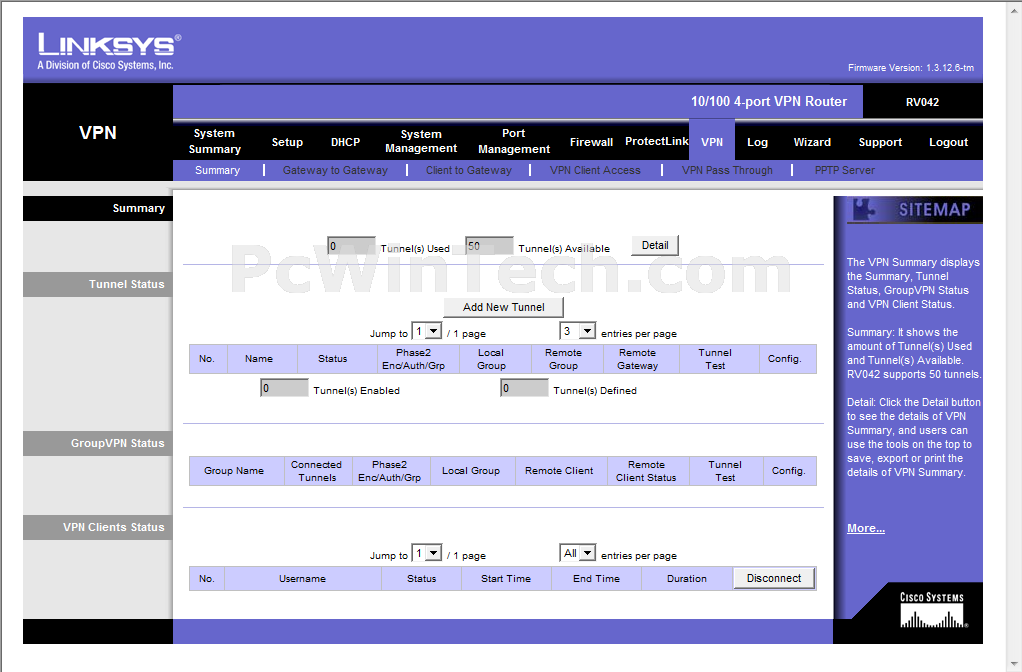The width and height of the screenshot is (1022, 672).
Task: Follow the More... link in sidebar
Action: 866,528
